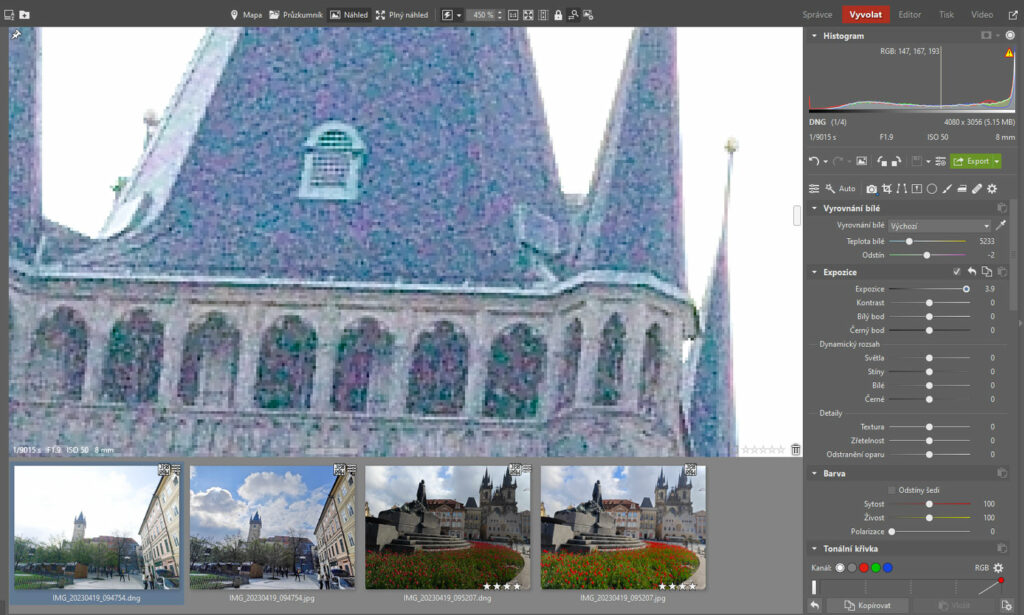Viewport: 1024px width, 615px height.
Task: Open tonal curve settings gear
Action: pyautogui.click(x=997, y=568)
